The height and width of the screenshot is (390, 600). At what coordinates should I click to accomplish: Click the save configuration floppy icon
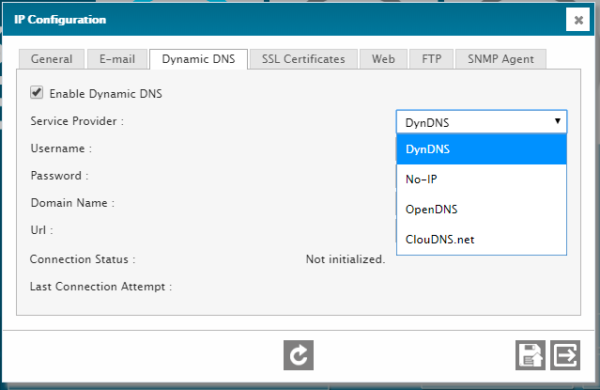530,355
